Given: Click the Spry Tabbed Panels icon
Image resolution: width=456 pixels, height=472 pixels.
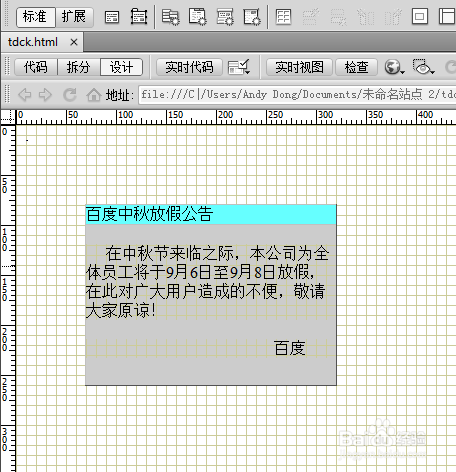Looking at the screenshot, I should pos(197,17).
